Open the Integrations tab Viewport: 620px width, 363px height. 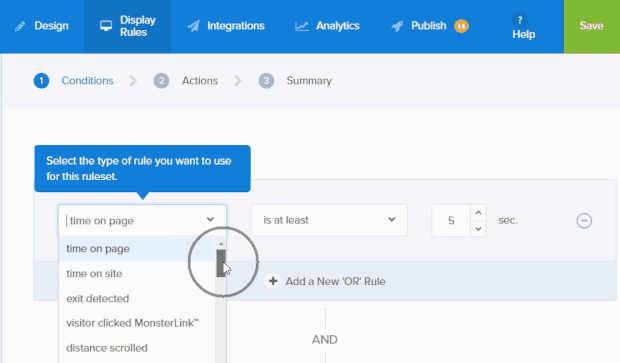(226, 26)
